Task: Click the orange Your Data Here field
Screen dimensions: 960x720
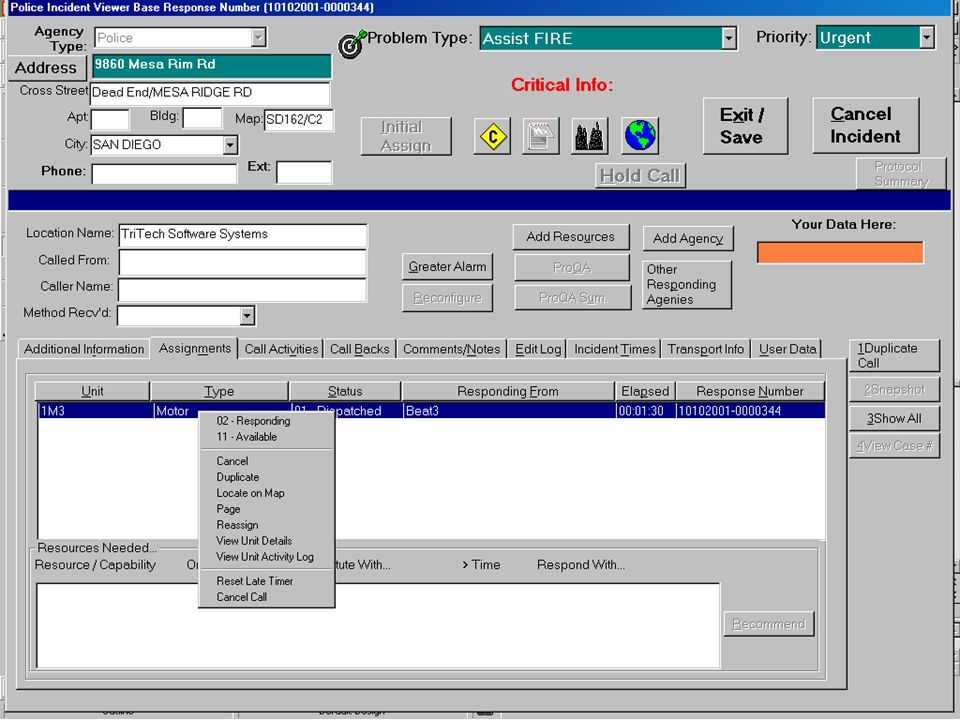Action: click(x=840, y=253)
